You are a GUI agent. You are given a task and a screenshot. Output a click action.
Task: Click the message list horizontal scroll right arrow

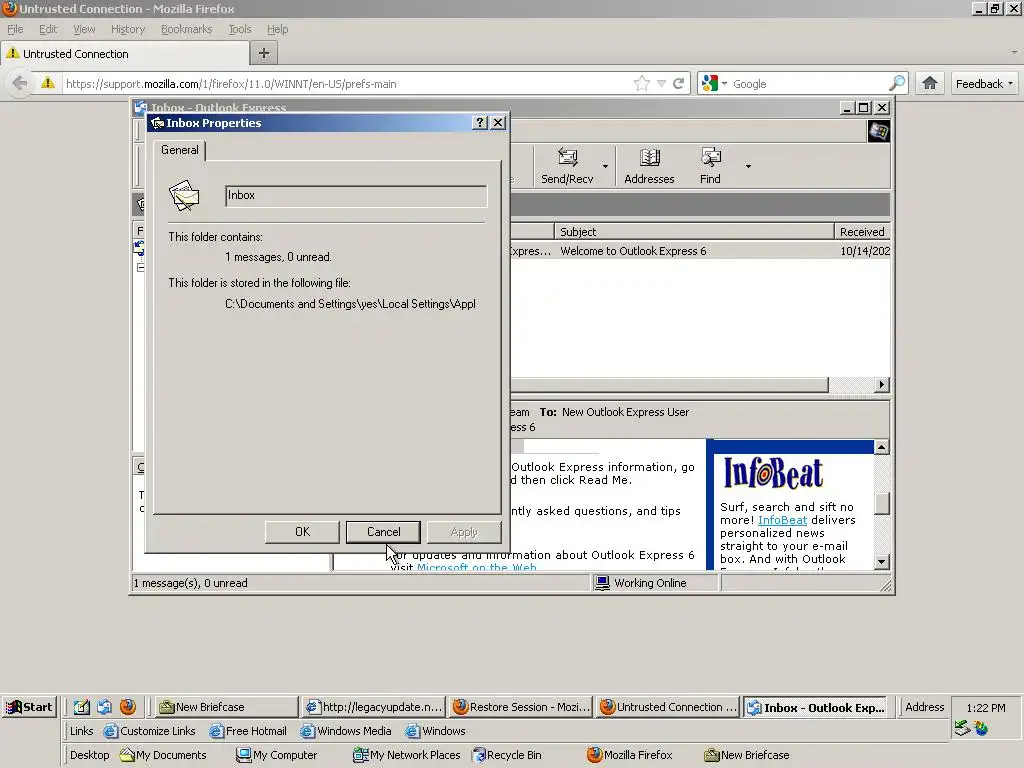tap(882, 385)
